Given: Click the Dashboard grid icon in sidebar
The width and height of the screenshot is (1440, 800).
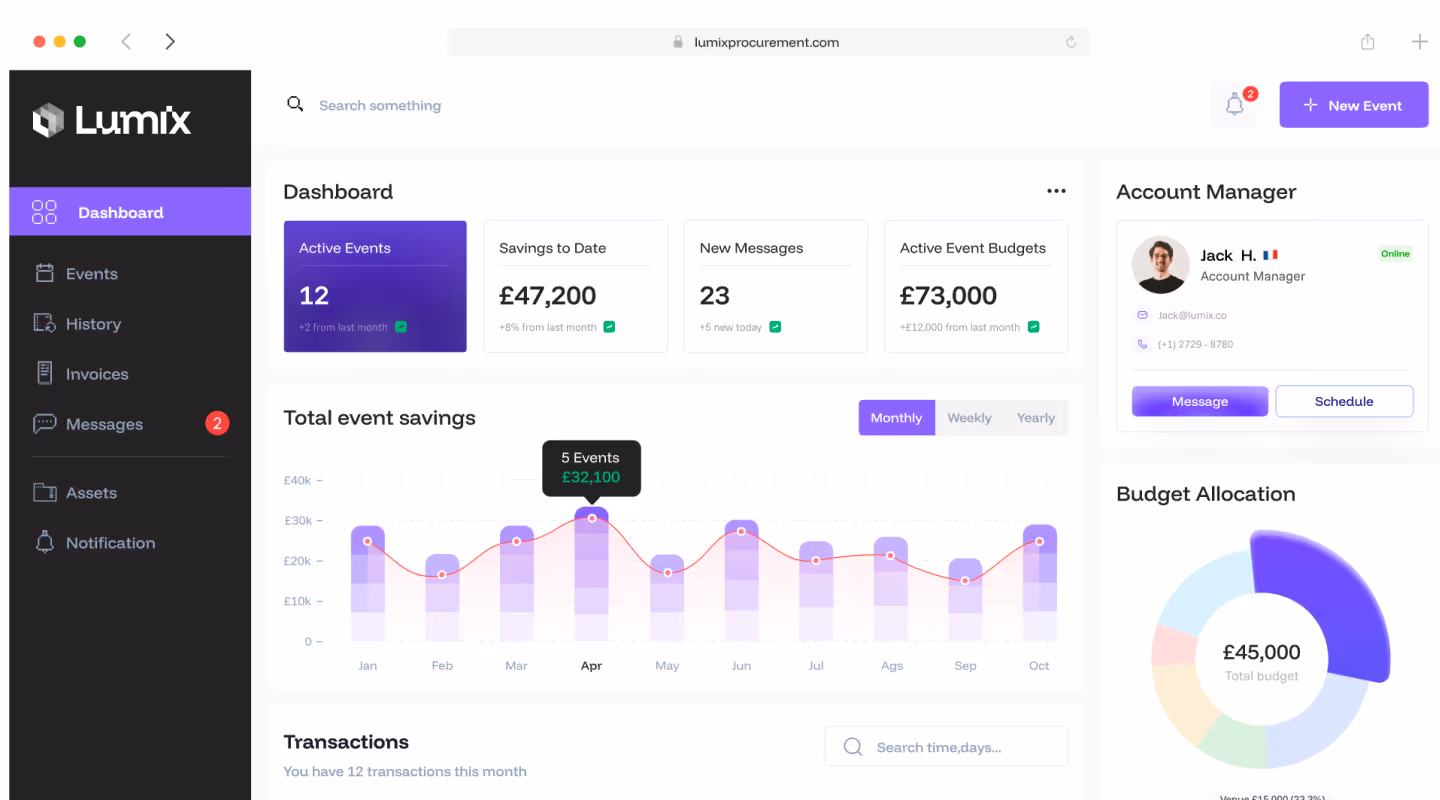Looking at the screenshot, I should 44,212.
